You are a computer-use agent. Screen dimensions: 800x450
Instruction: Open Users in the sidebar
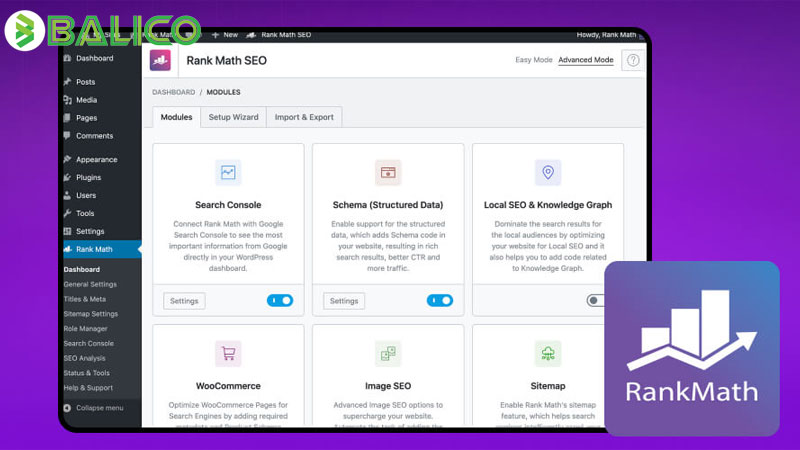tap(86, 195)
